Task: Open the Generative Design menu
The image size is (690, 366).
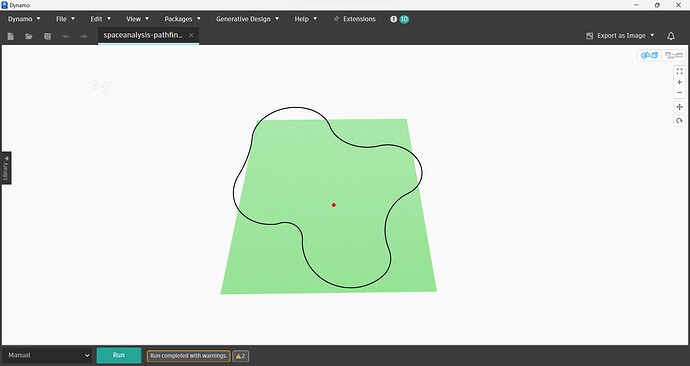Action: tap(247, 19)
